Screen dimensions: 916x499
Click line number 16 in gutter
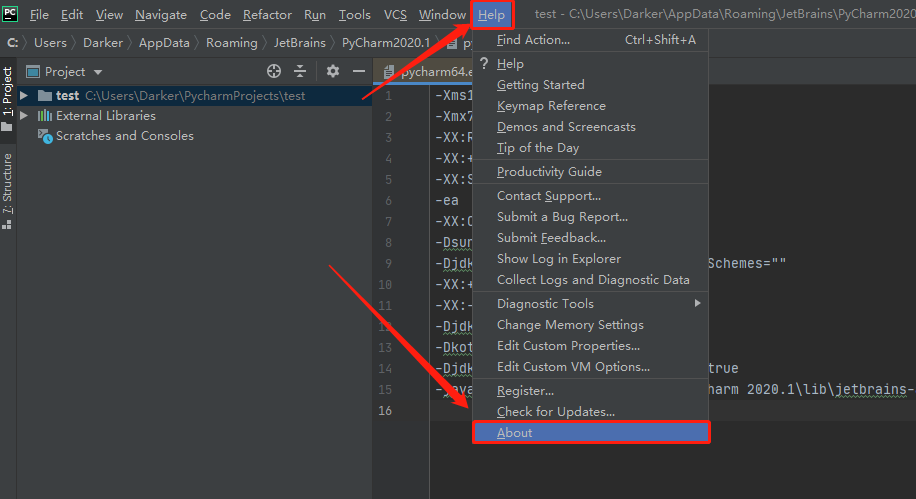pos(385,411)
